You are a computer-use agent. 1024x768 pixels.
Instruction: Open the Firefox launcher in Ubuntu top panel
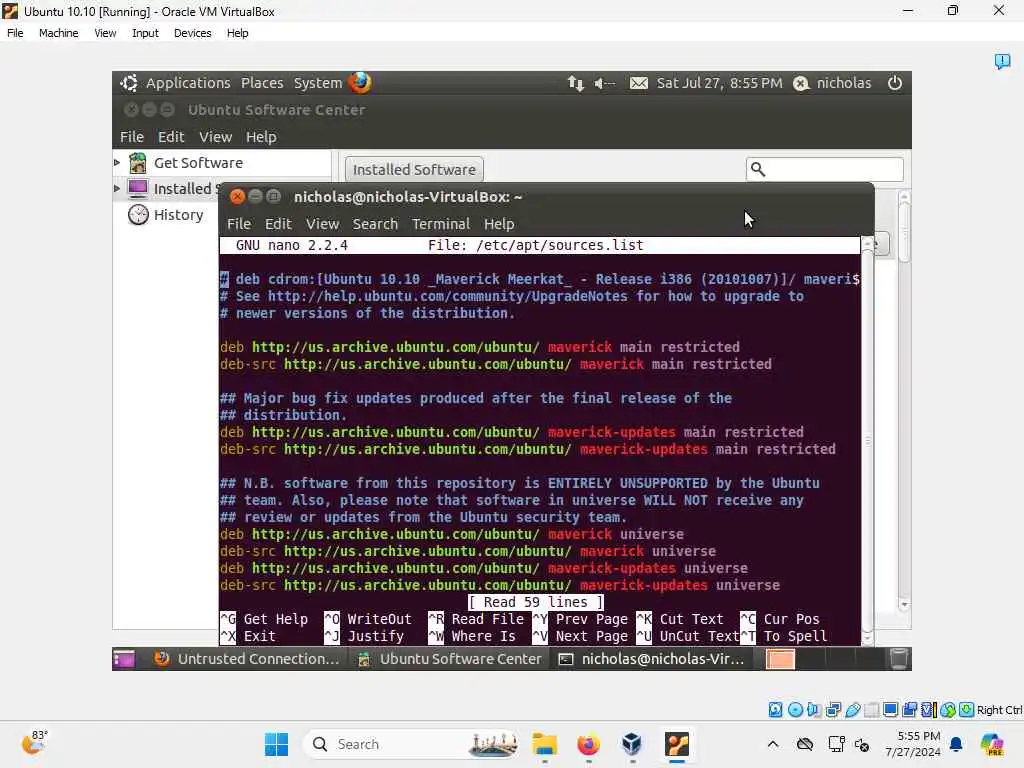point(360,83)
